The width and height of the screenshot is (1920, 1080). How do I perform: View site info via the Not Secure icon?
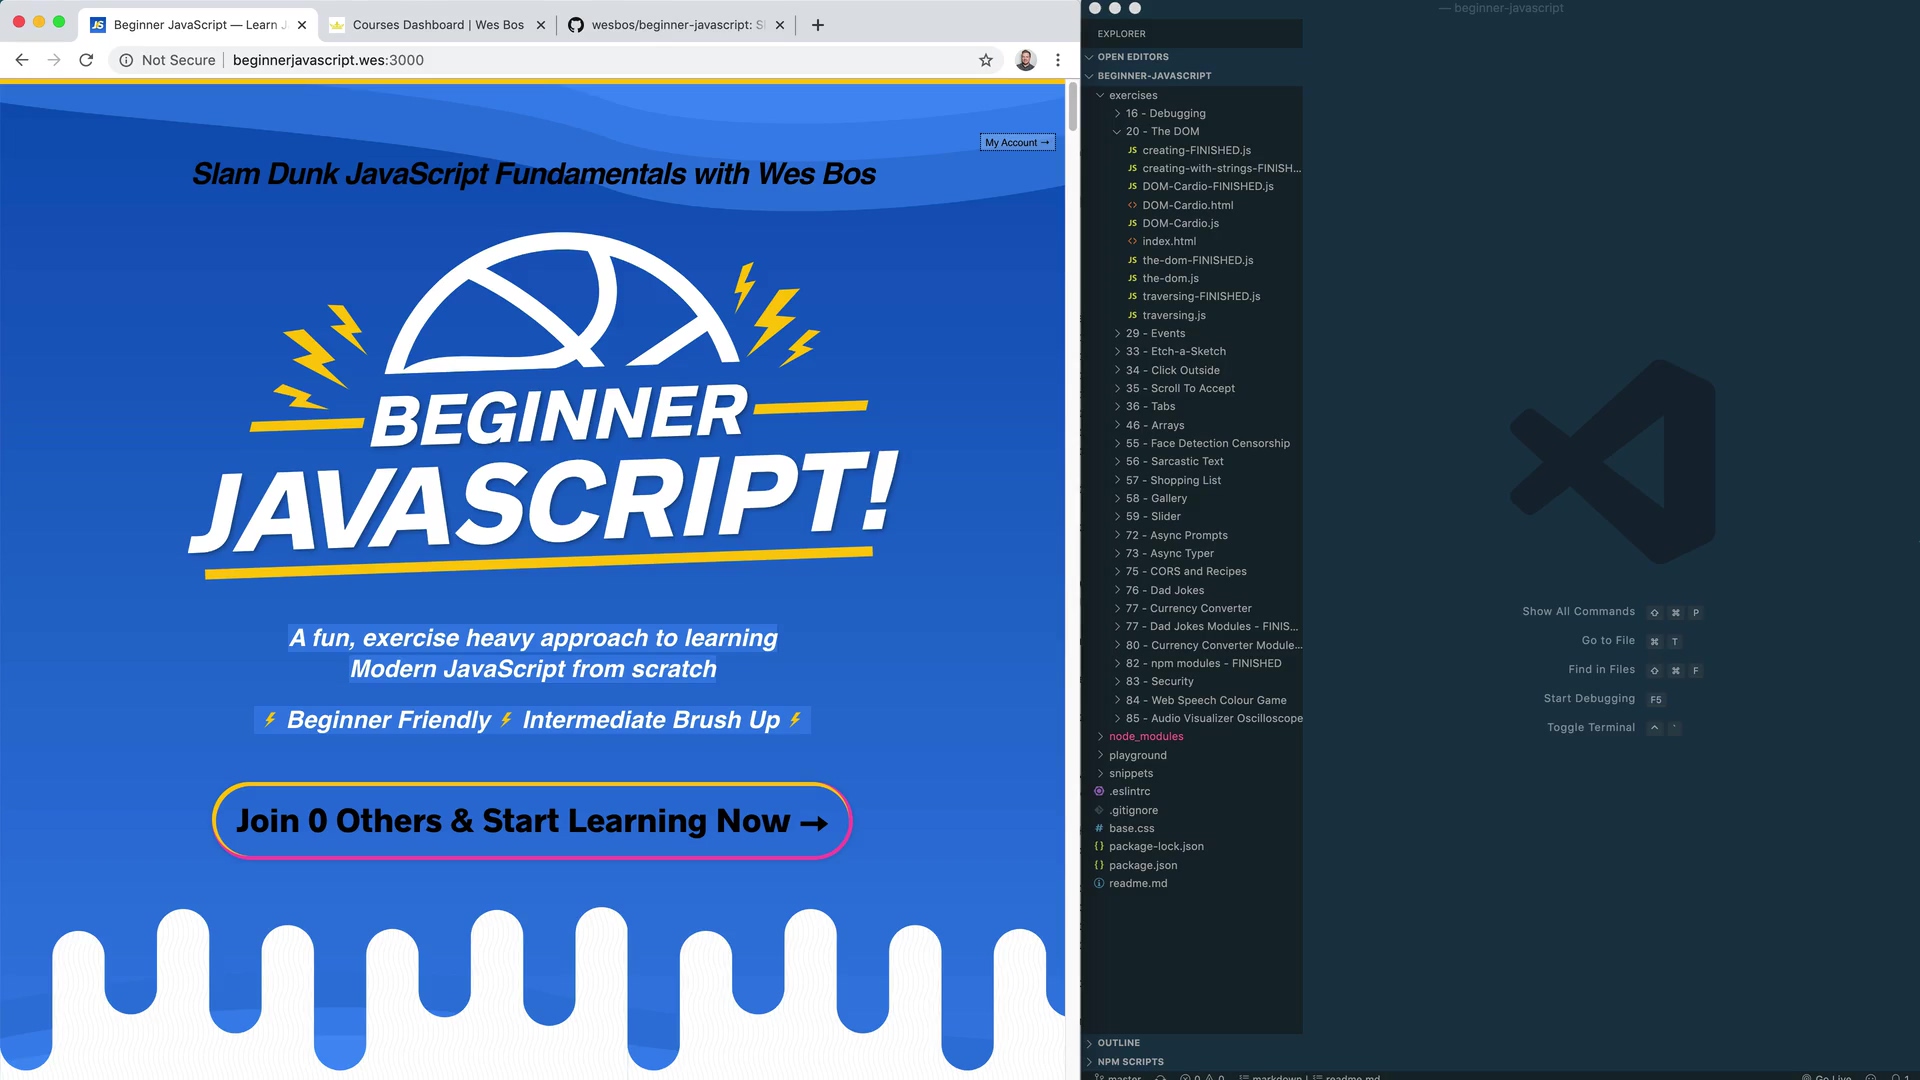pos(126,60)
